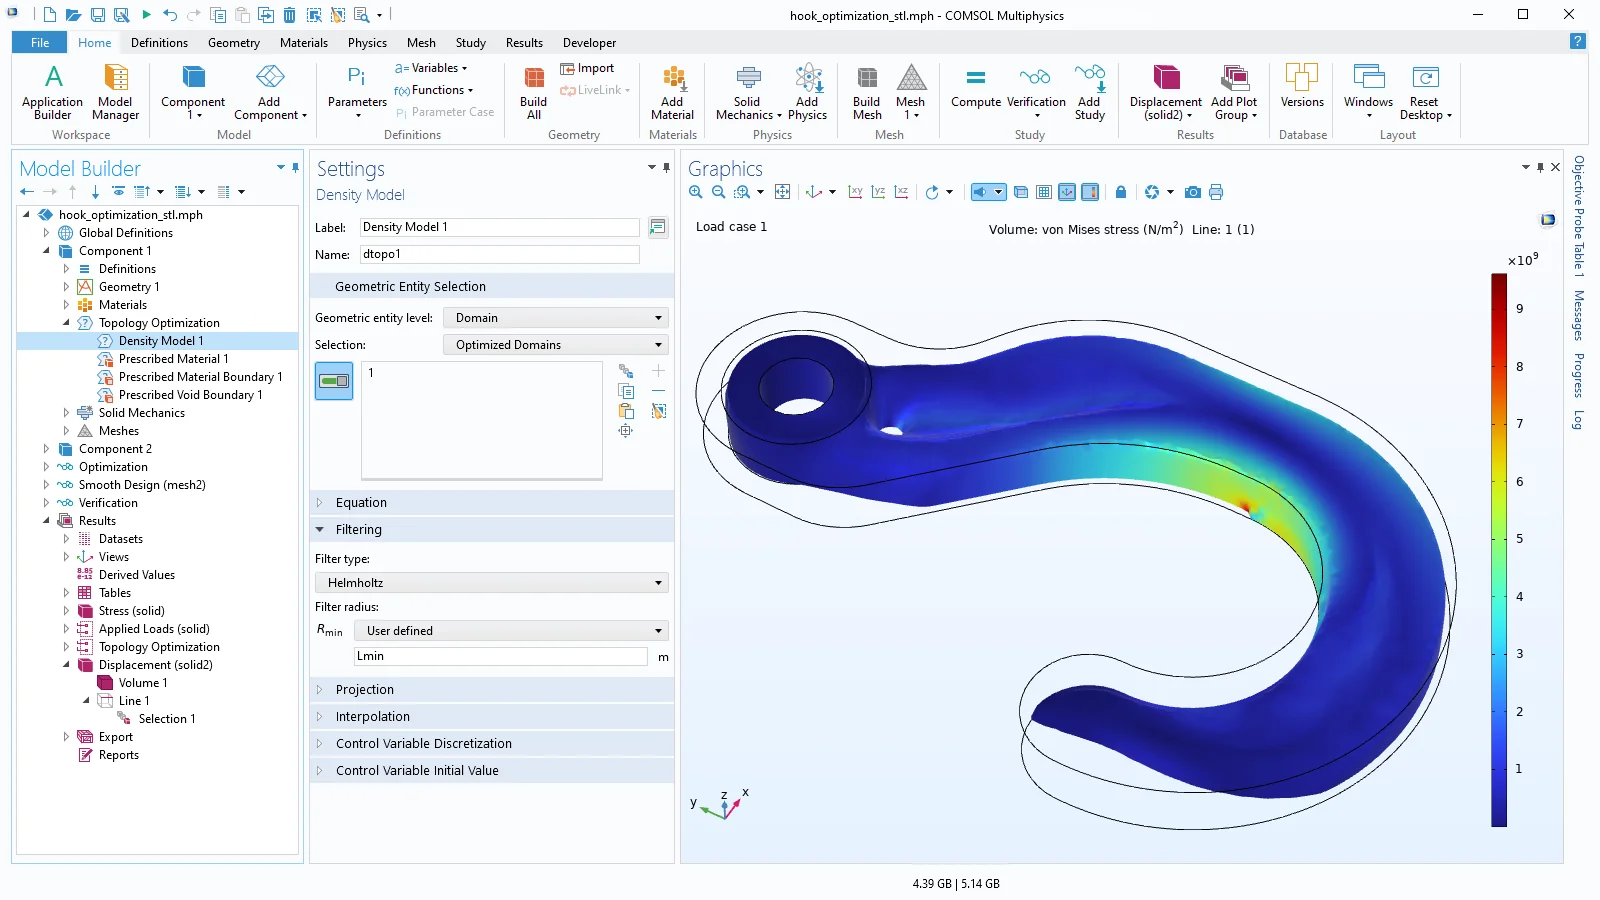The width and height of the screenshot is (1600, 900).
Task: Click the Build Mesh icon
Action: coord(866,92)
